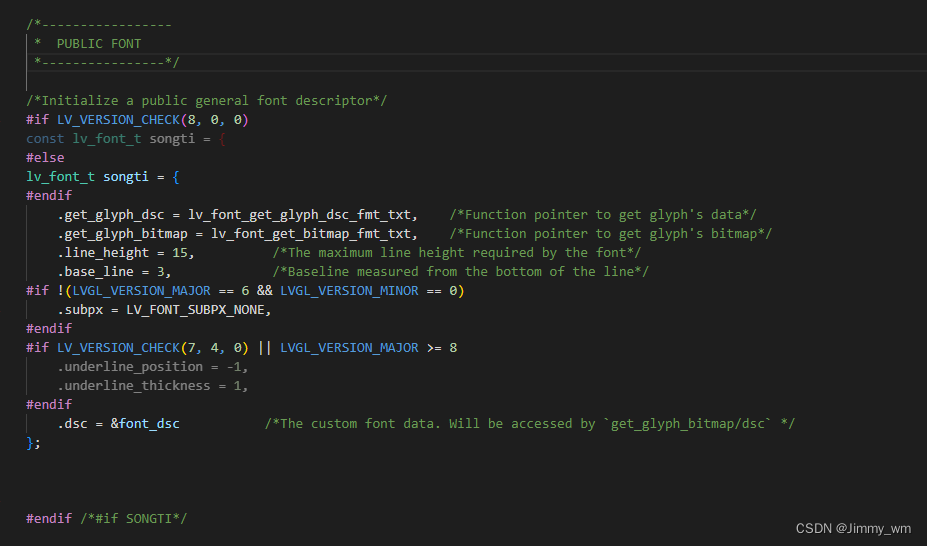Viewport: 927px width, 546px height.
Task: Click 'The maximum line height required' comment
Action: coord(456,253)
